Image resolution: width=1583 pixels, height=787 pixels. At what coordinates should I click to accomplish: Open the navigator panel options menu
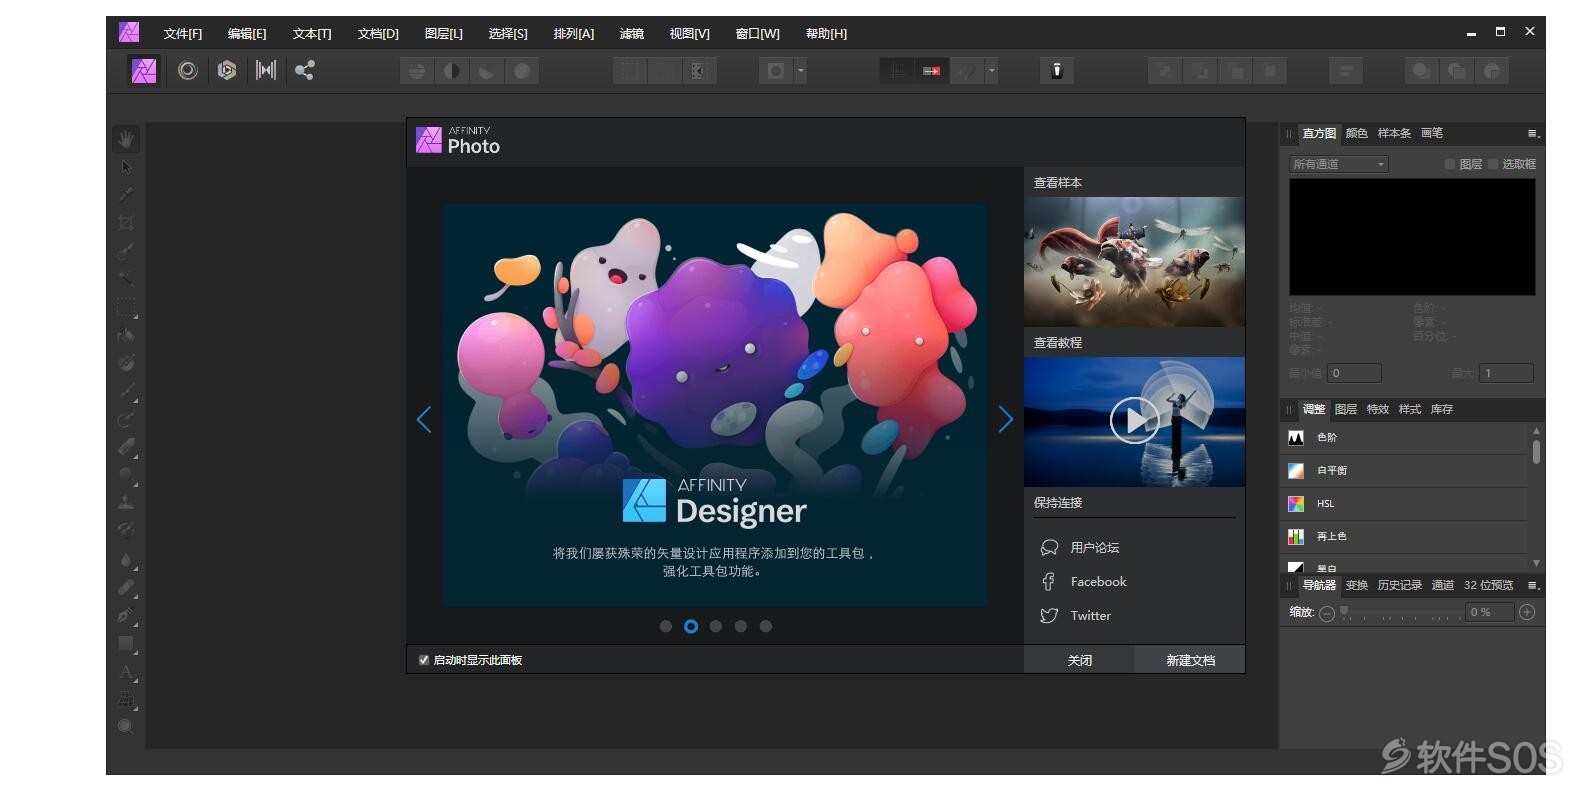click(1533, 585)
